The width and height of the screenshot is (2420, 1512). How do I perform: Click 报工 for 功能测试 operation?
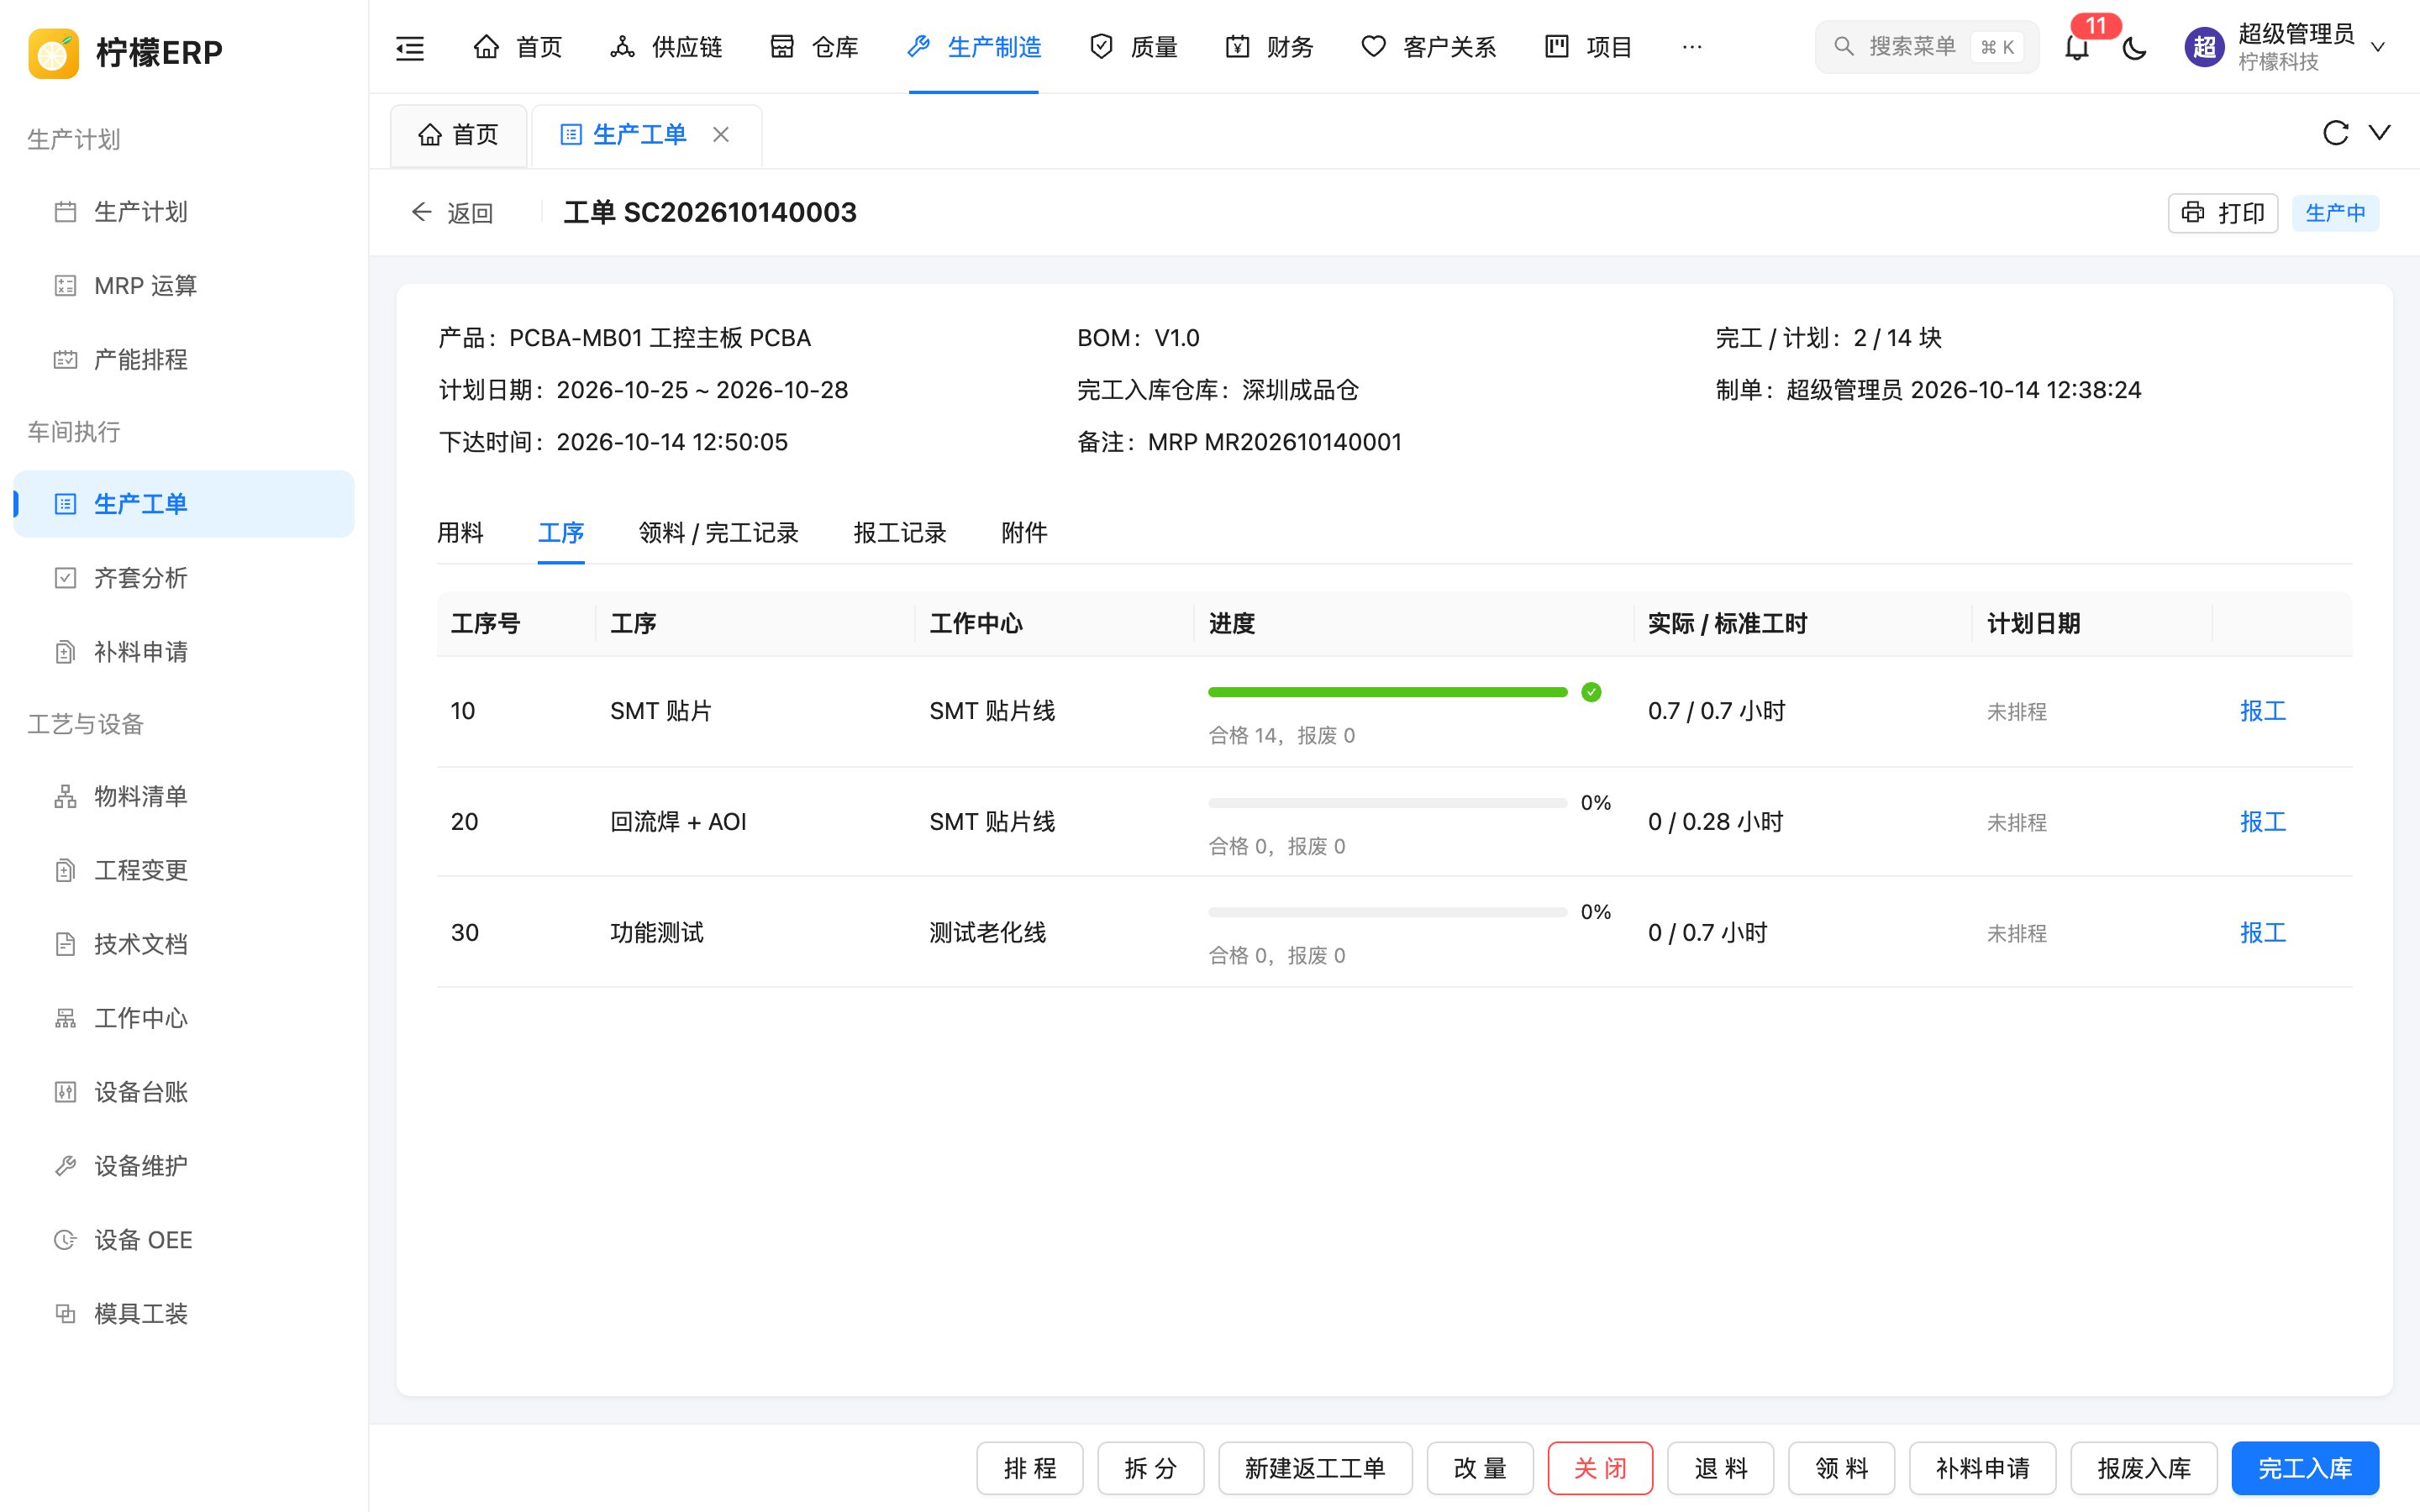point(2263,933)
